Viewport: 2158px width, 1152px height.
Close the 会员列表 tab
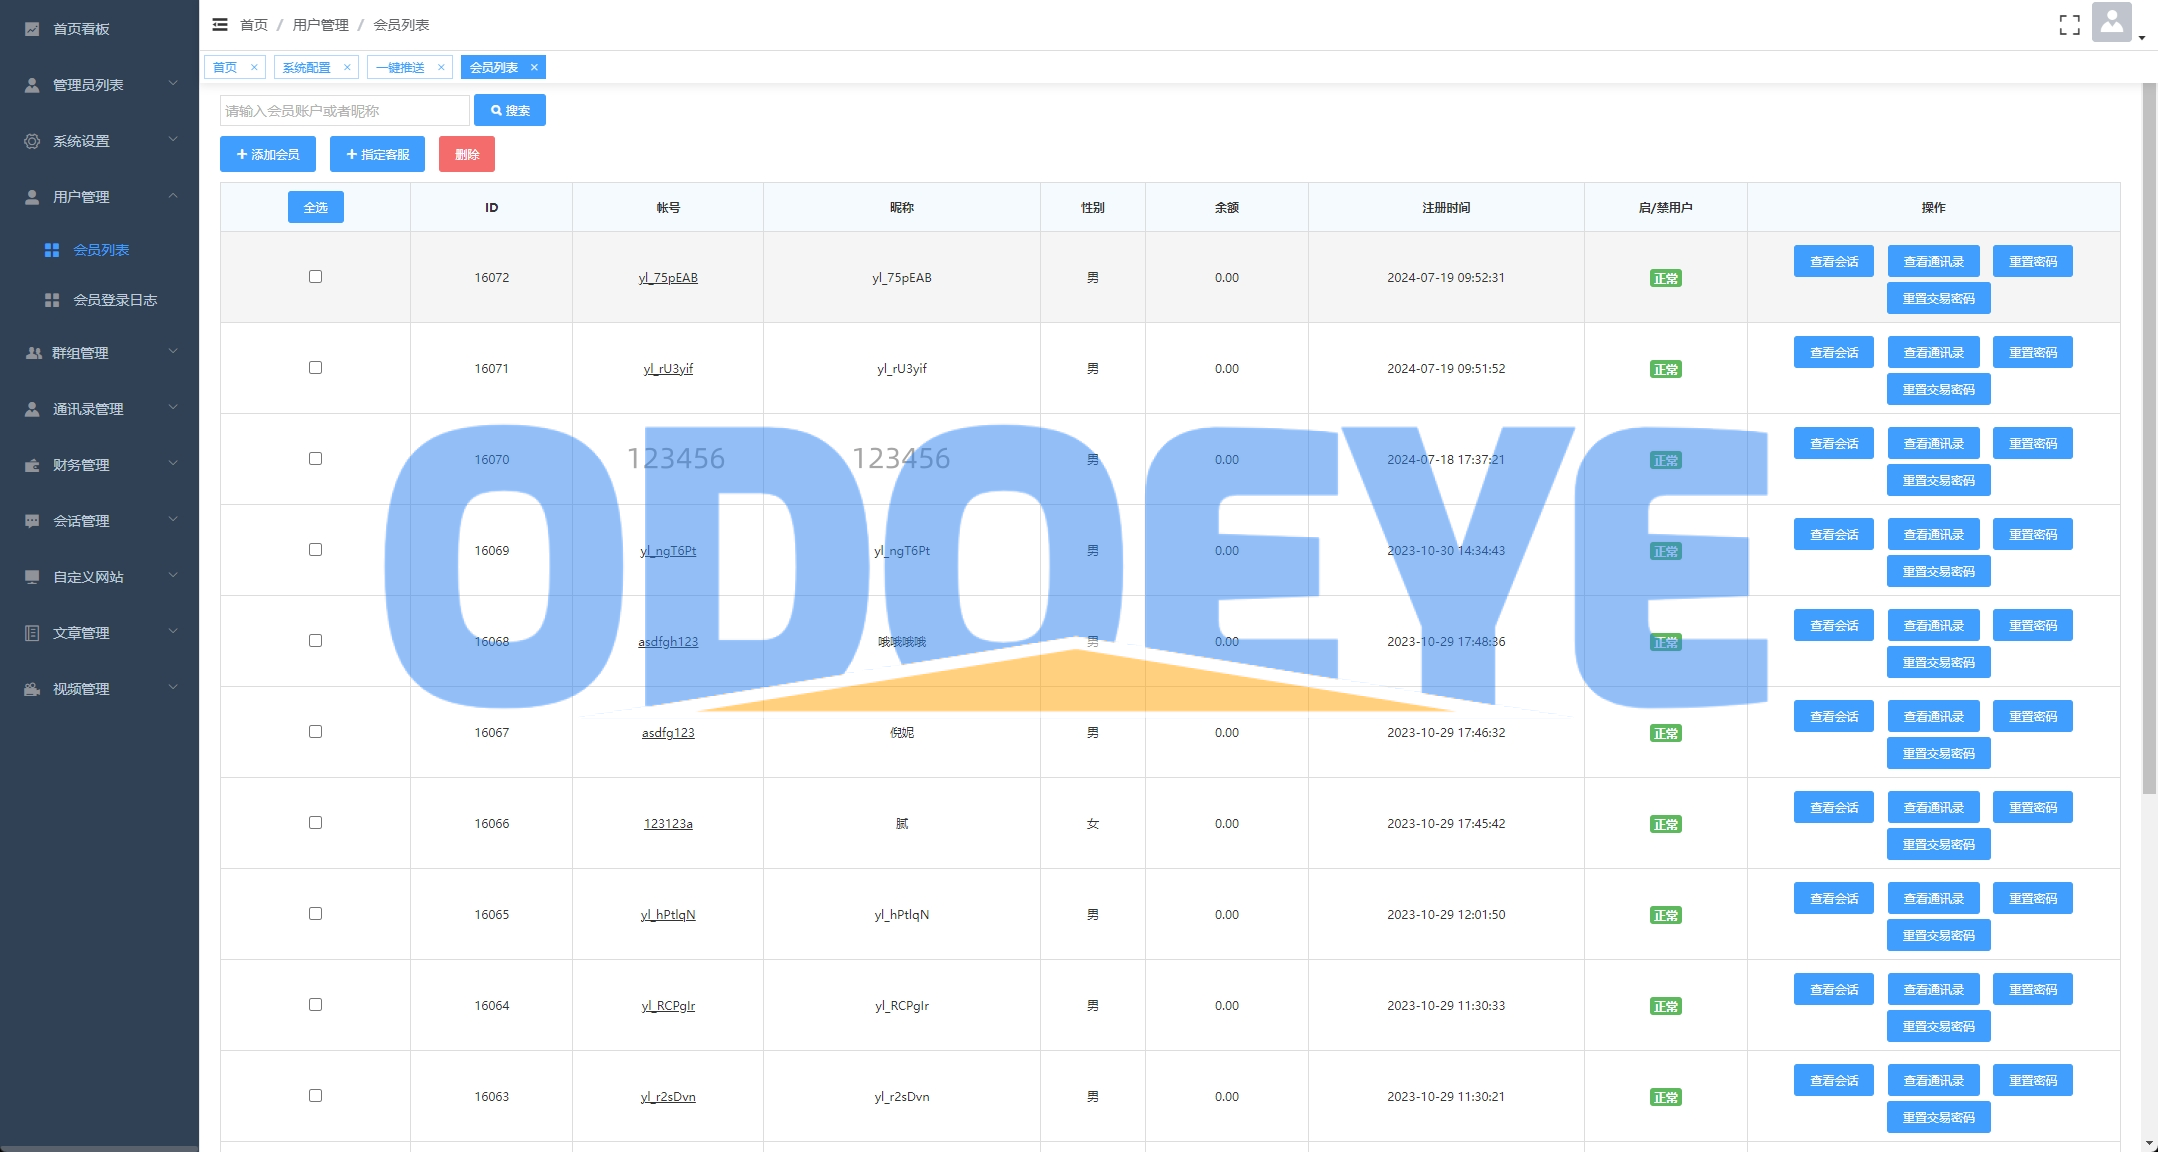coord(534,67)
